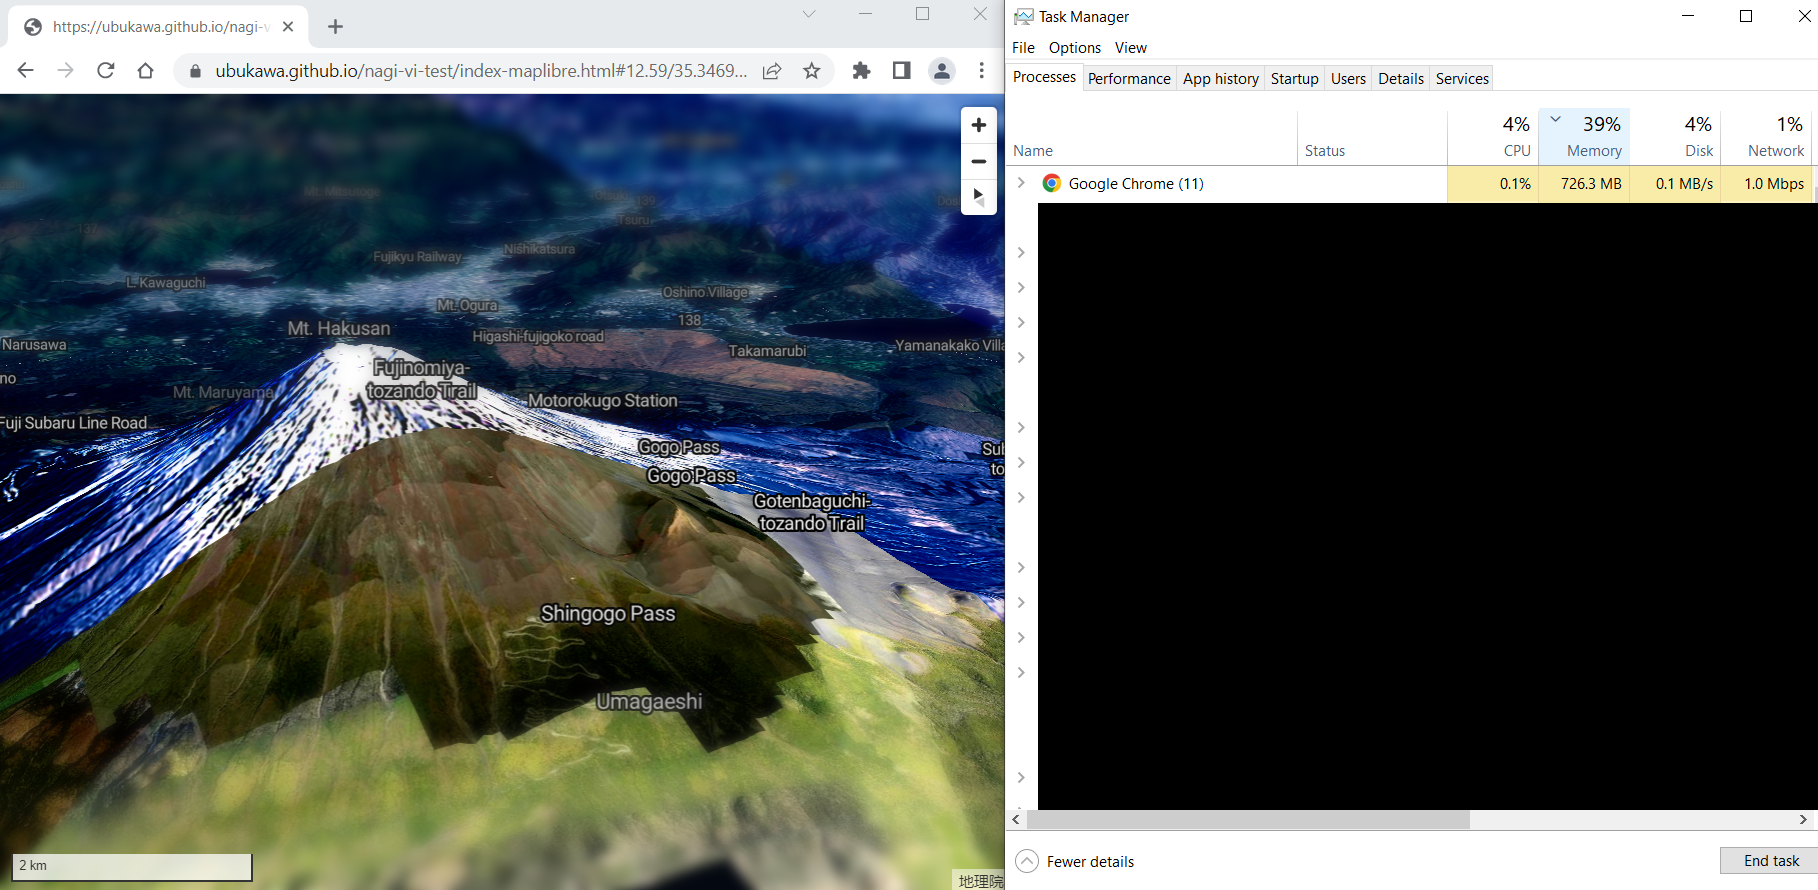Zoom in on the map
This screenshot has width=1818, height=890.
(x=979, y=125)
